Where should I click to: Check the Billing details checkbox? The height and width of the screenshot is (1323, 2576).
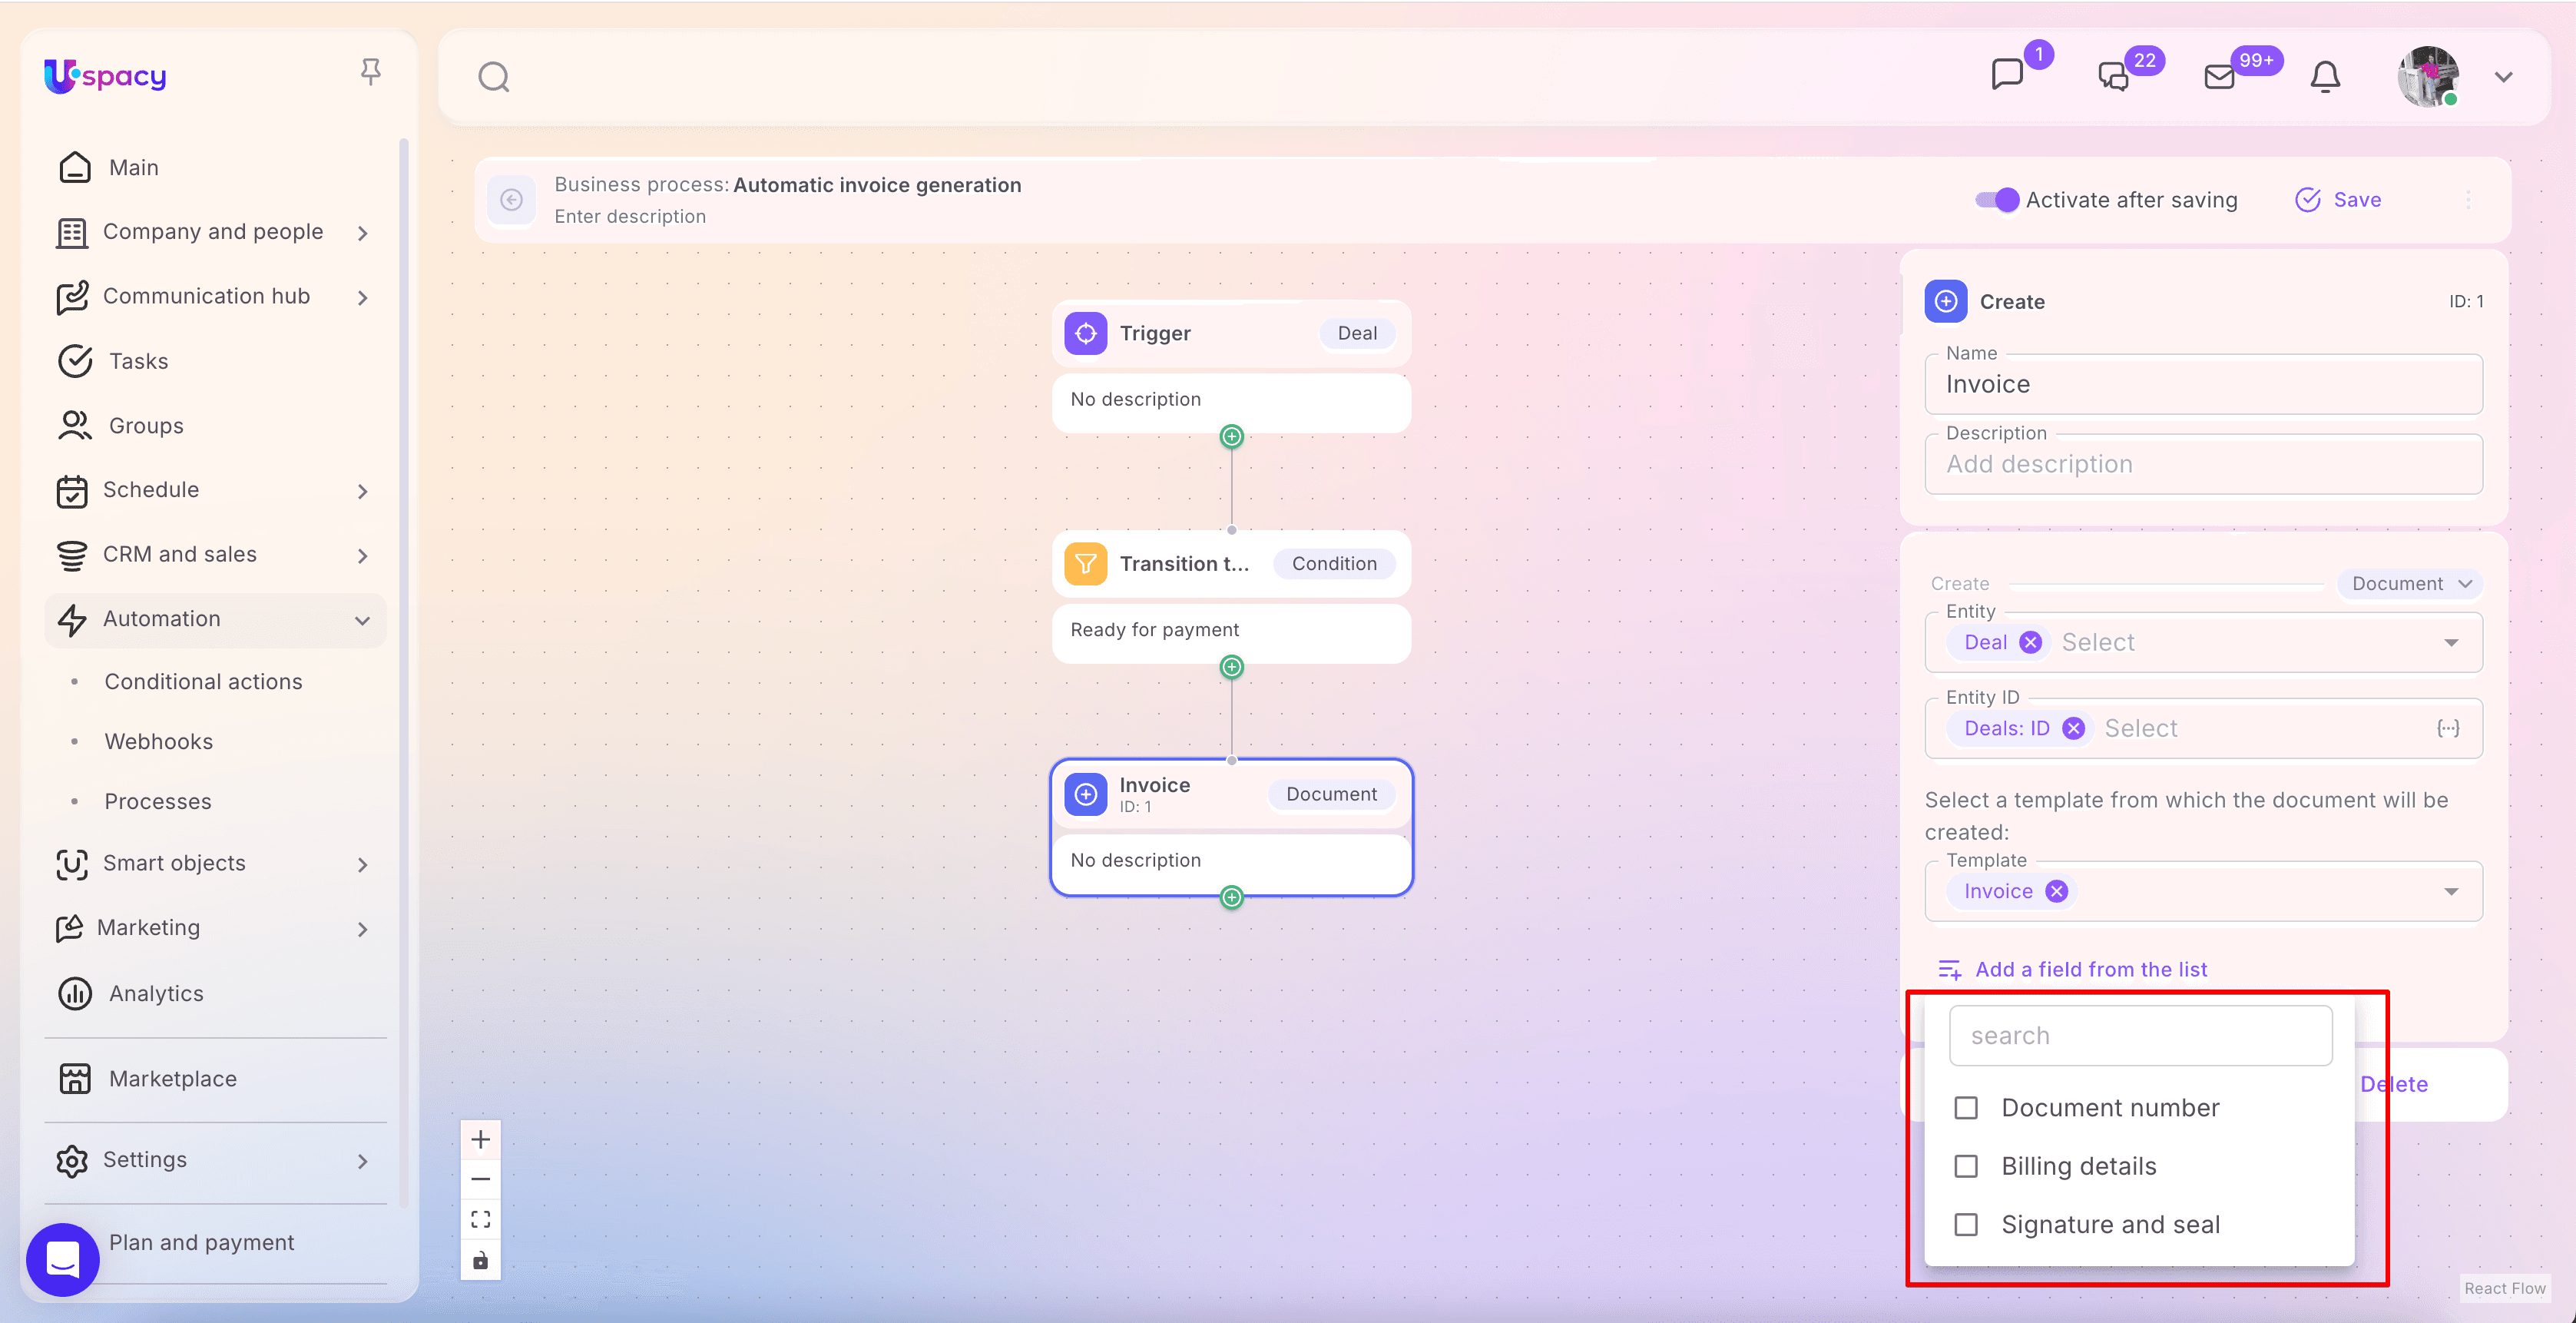(1966, 1167)
